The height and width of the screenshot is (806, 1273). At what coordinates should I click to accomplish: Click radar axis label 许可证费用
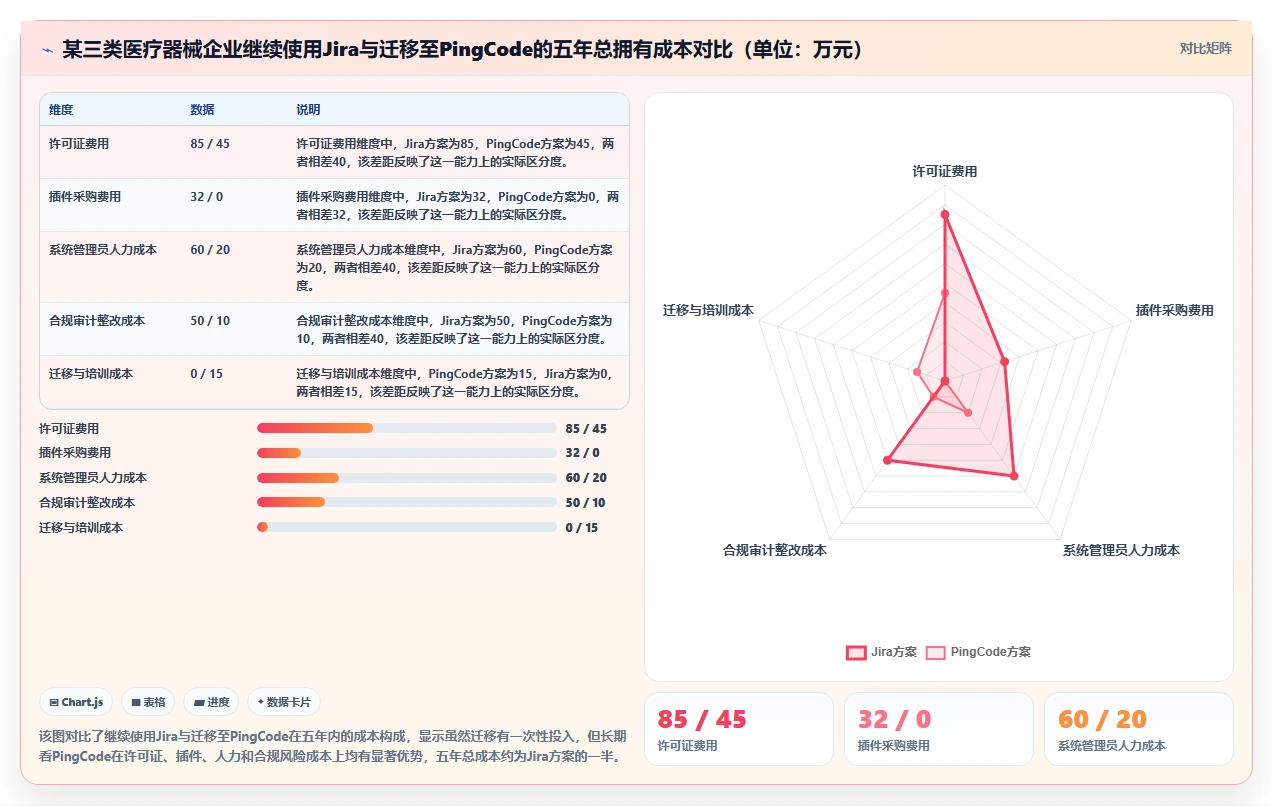[944, 172]
